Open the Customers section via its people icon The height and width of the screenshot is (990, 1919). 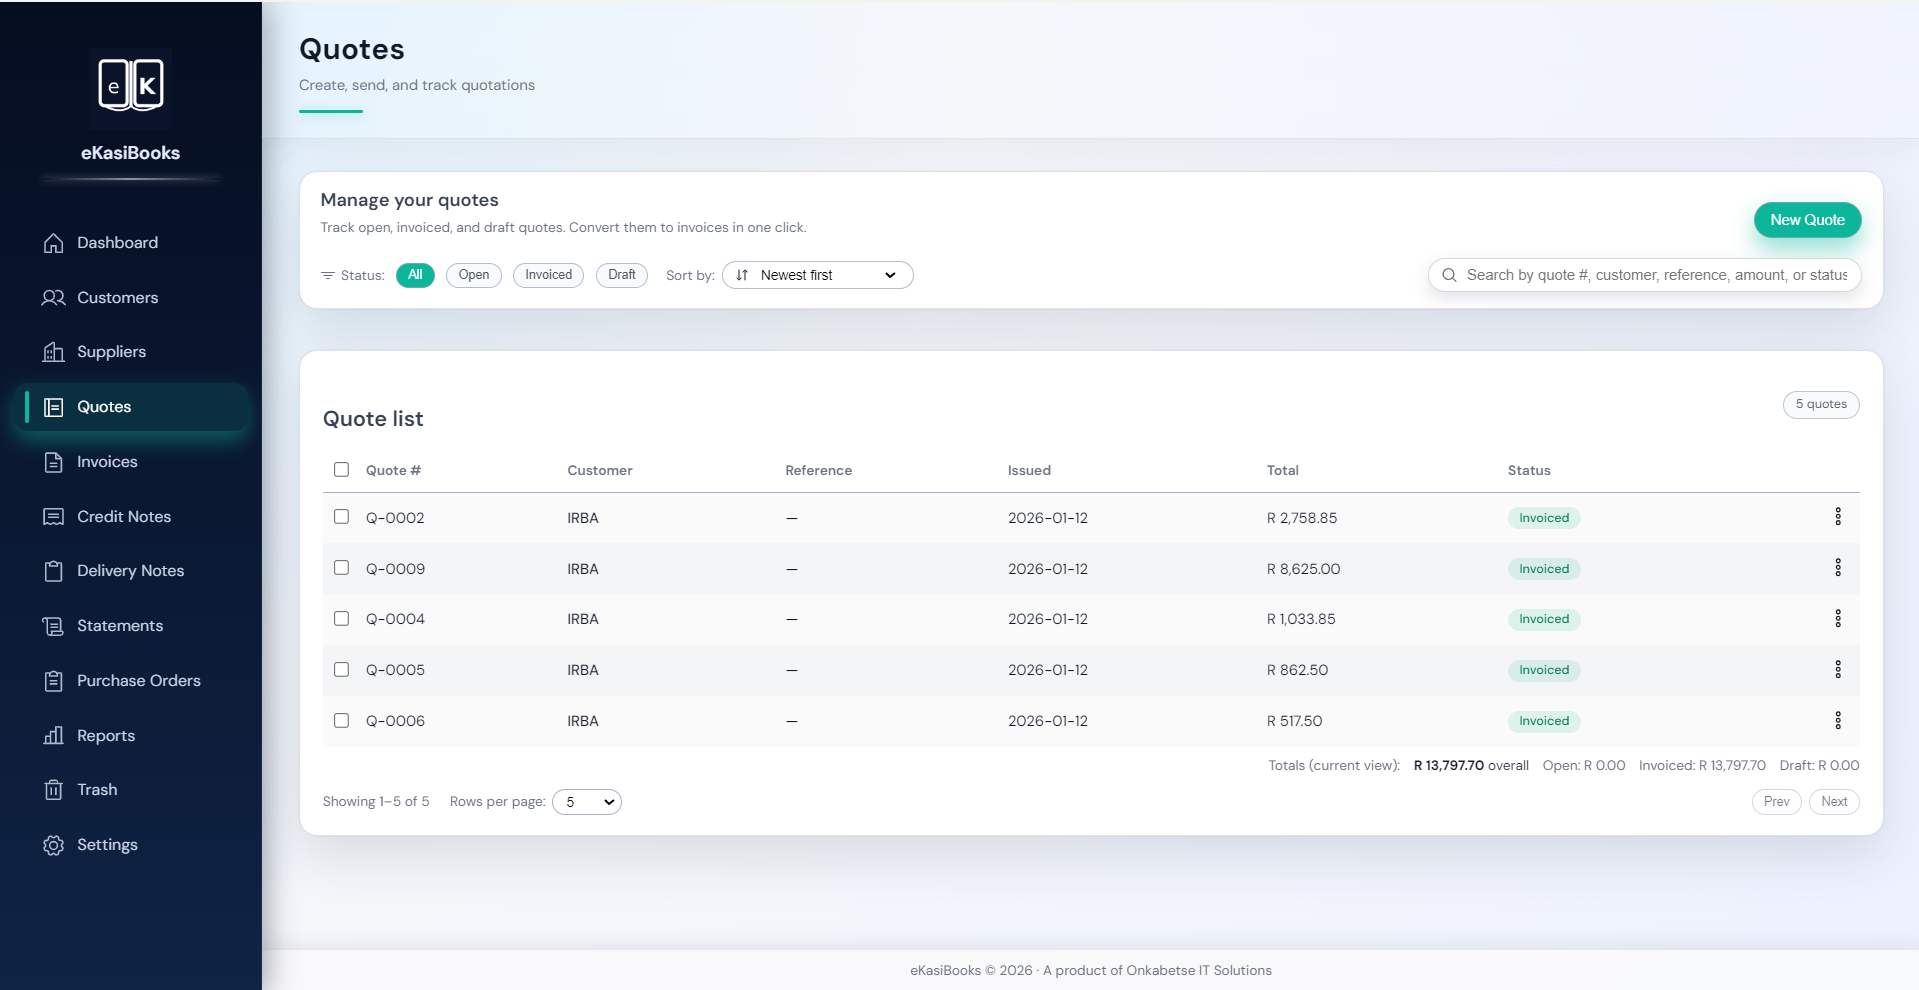[x=53, y=297]
